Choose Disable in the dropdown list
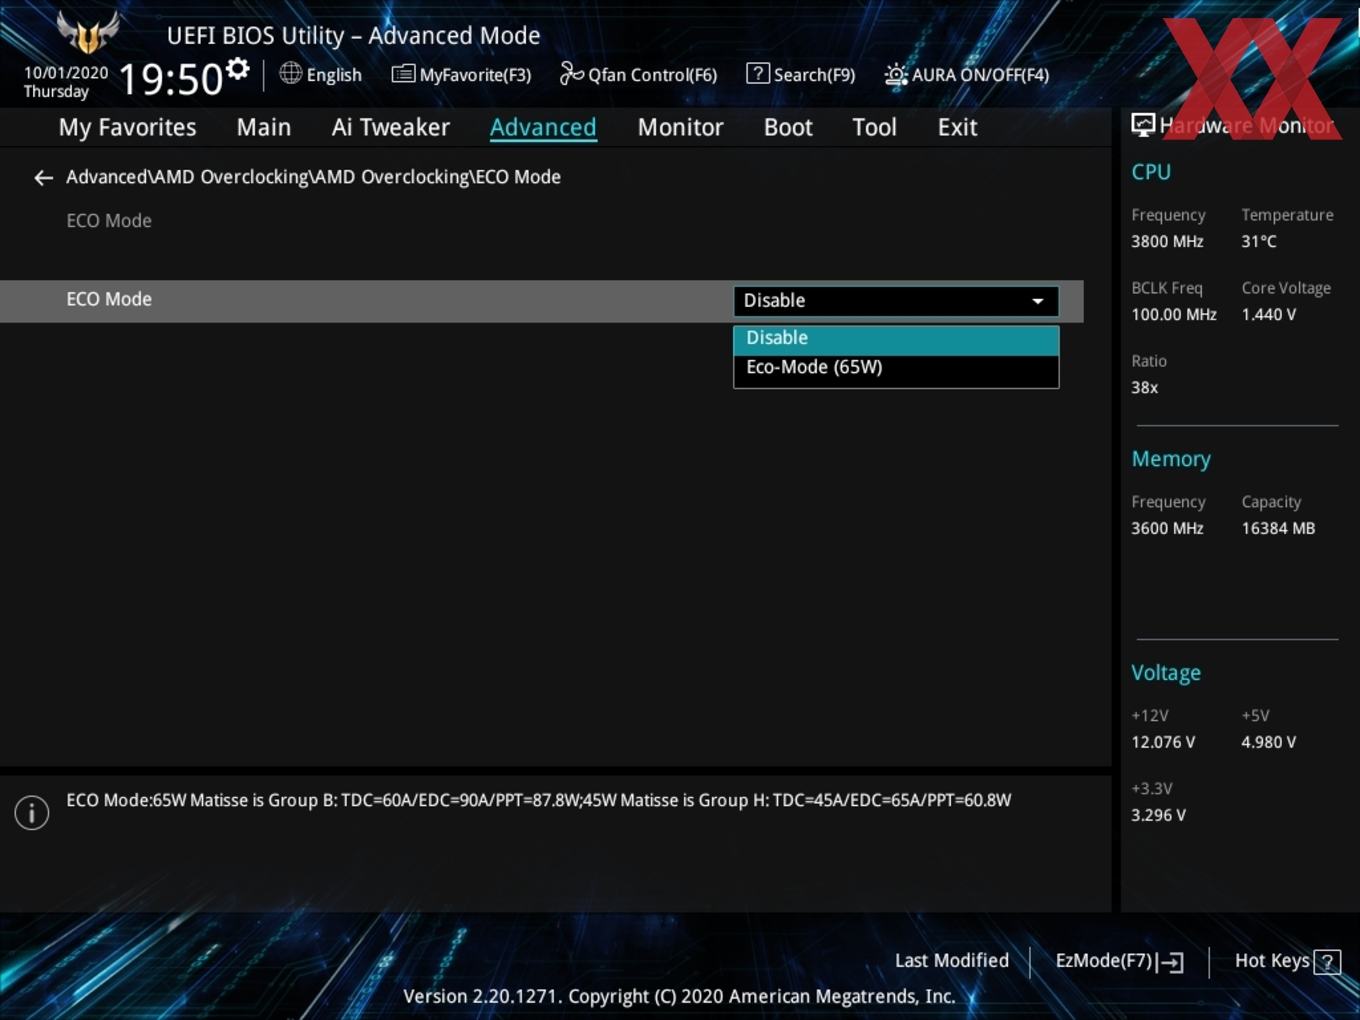The image size is (1360, 1020). (896, 338)
